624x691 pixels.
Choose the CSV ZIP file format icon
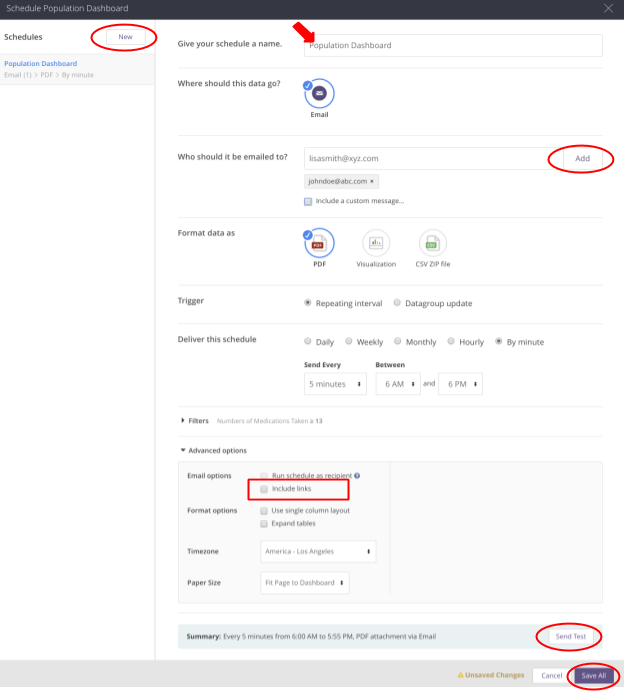[432, 243]
